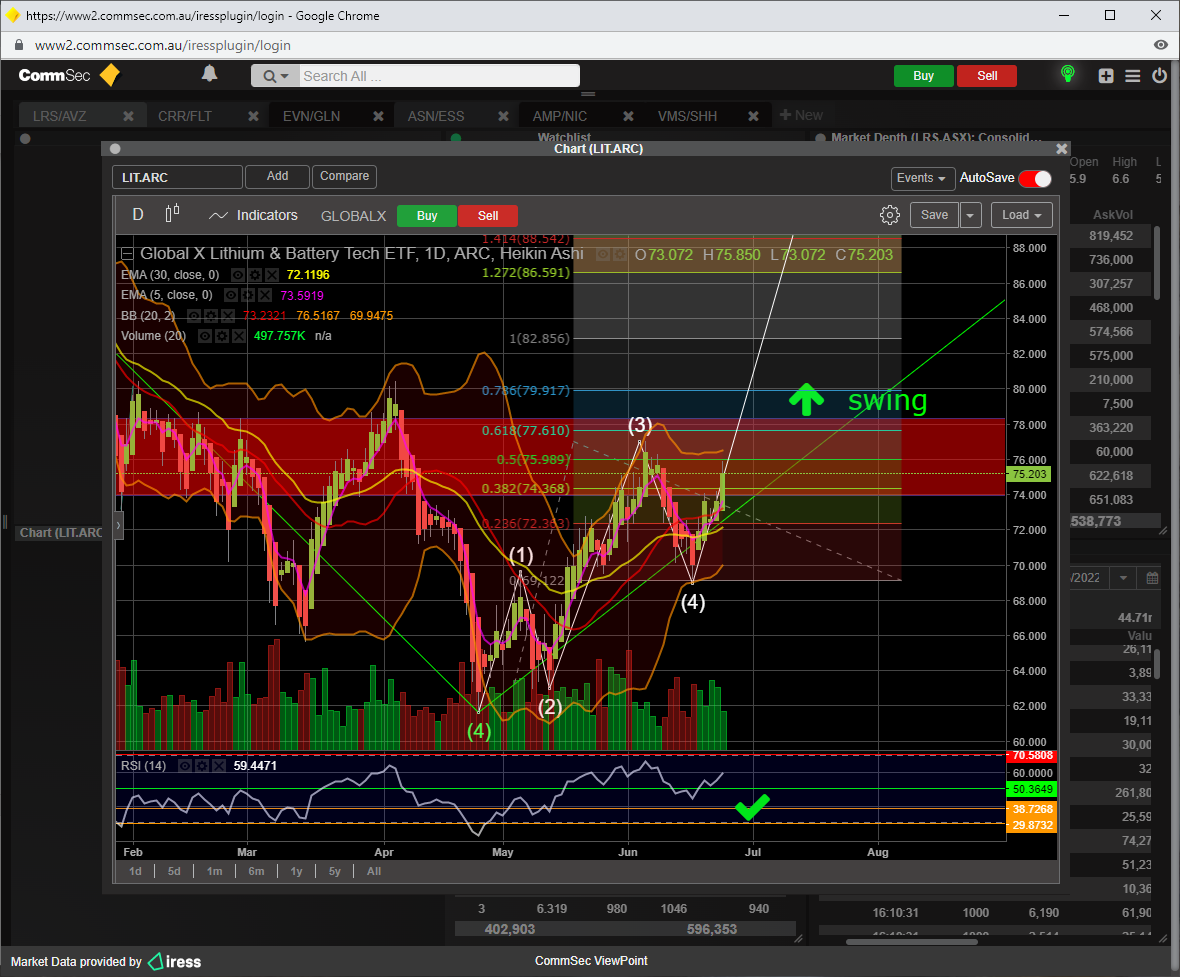
Task: Open the hamburger main menu icon
Action: click(x=1133, y=76)
